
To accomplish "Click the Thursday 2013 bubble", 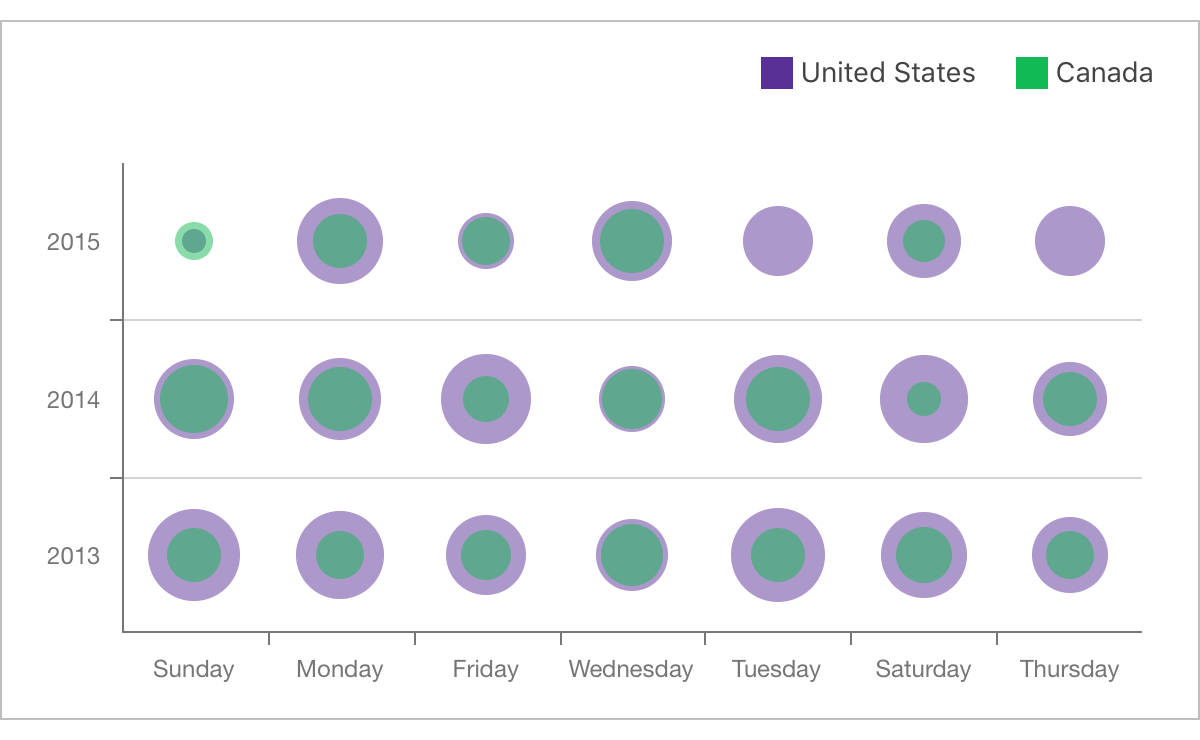I will [1070, 555].
